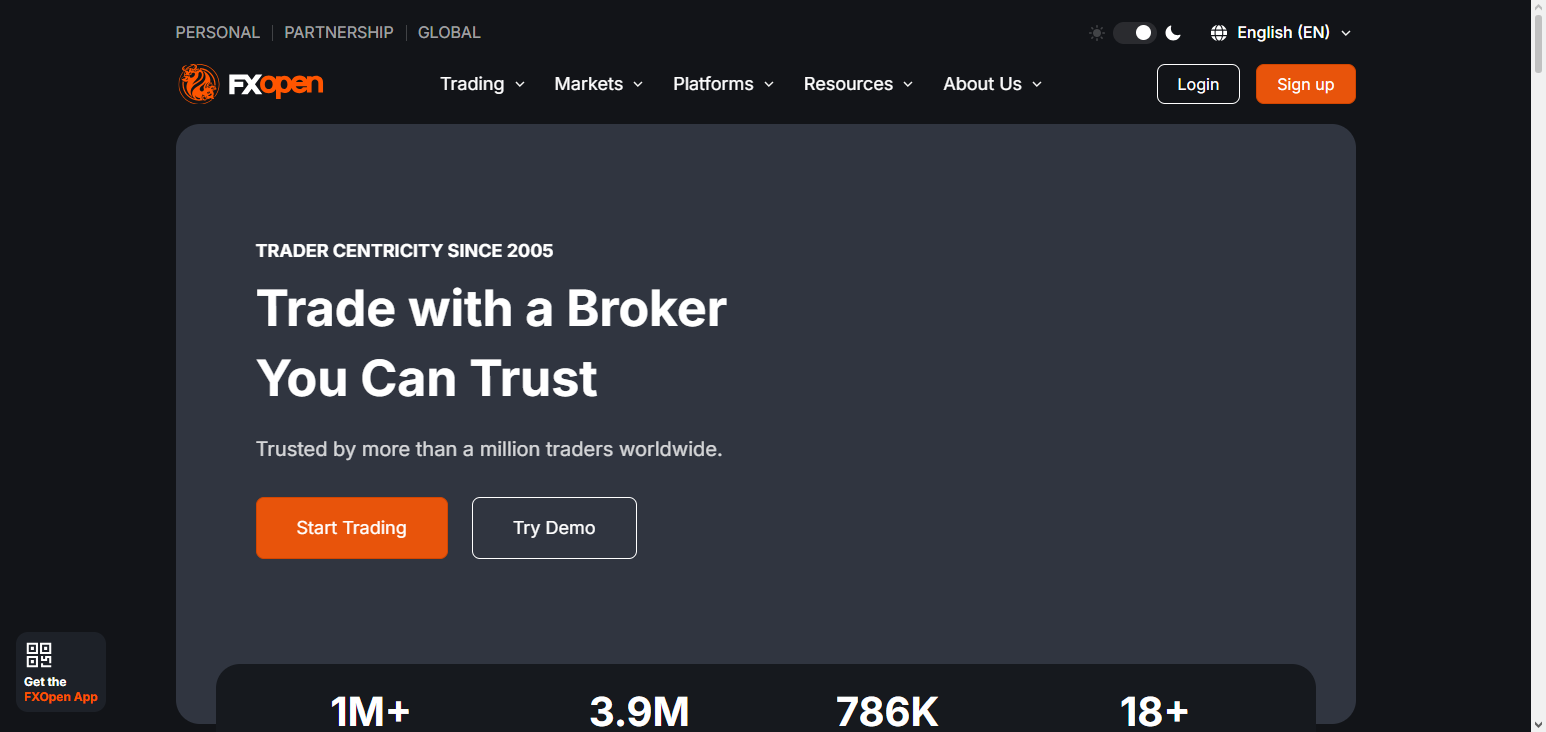This screenshot has height=732, width=1546.
Task: Go to the GLOBAL section
Action: coord(449,33)
